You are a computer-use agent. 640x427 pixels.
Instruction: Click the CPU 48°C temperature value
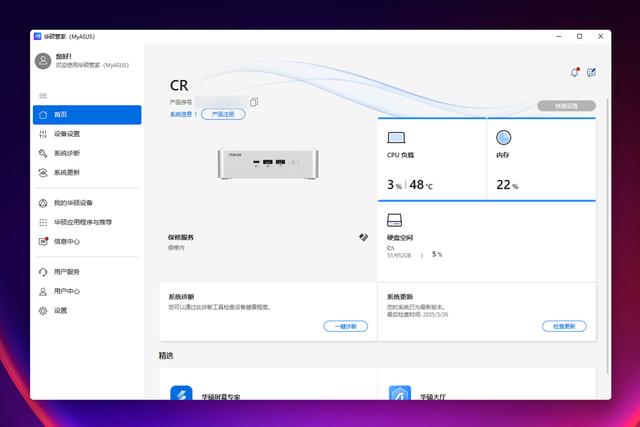pos(421,185)
